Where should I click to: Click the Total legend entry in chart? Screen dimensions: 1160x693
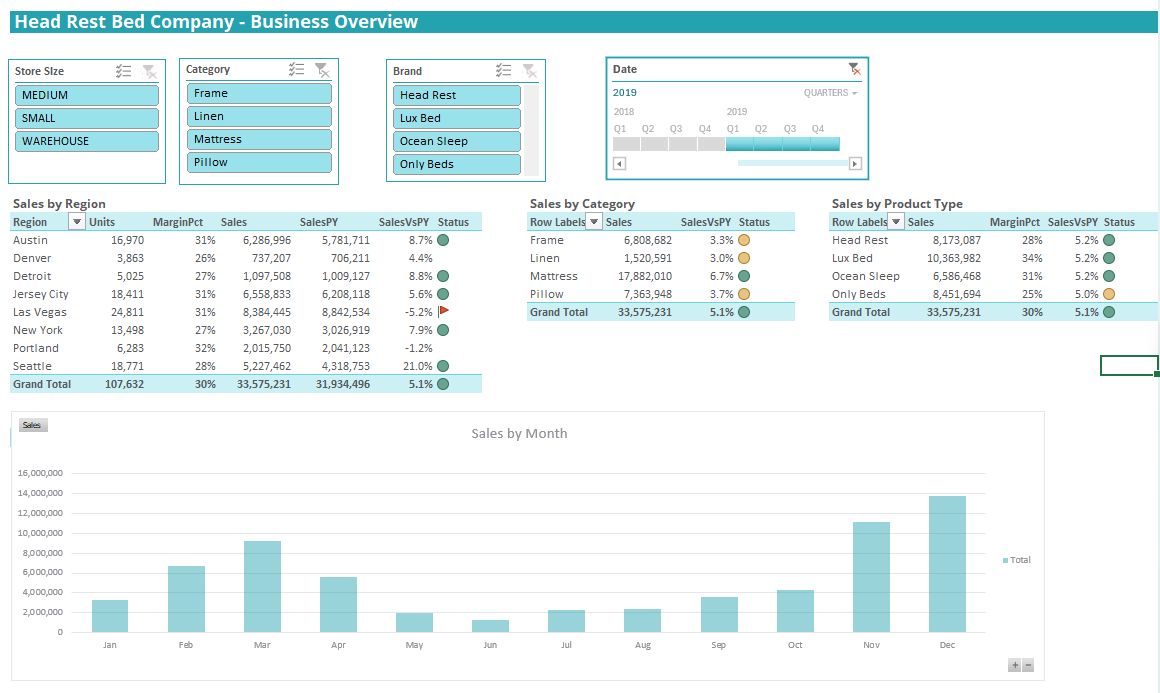click(1016, 560)
